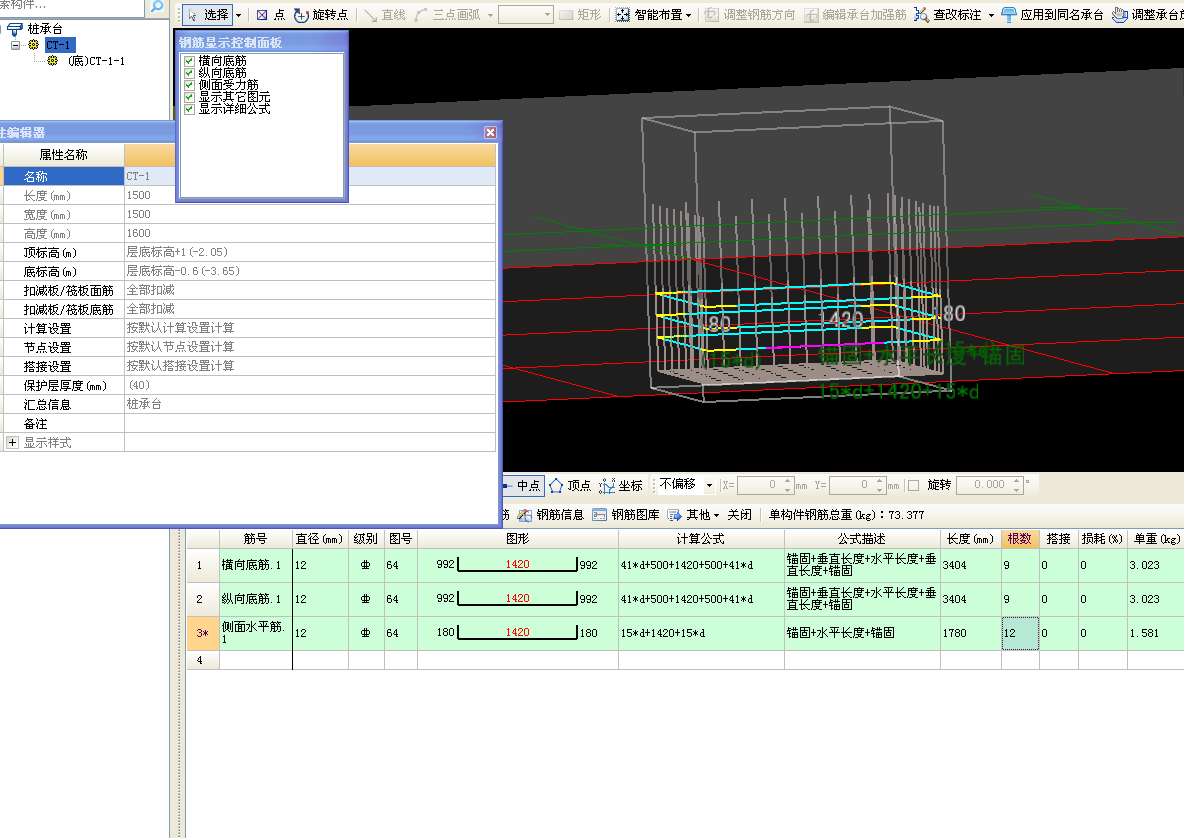1184x838 pixels.
Task: Click the 筋号 column header
Action: (255, 538)
